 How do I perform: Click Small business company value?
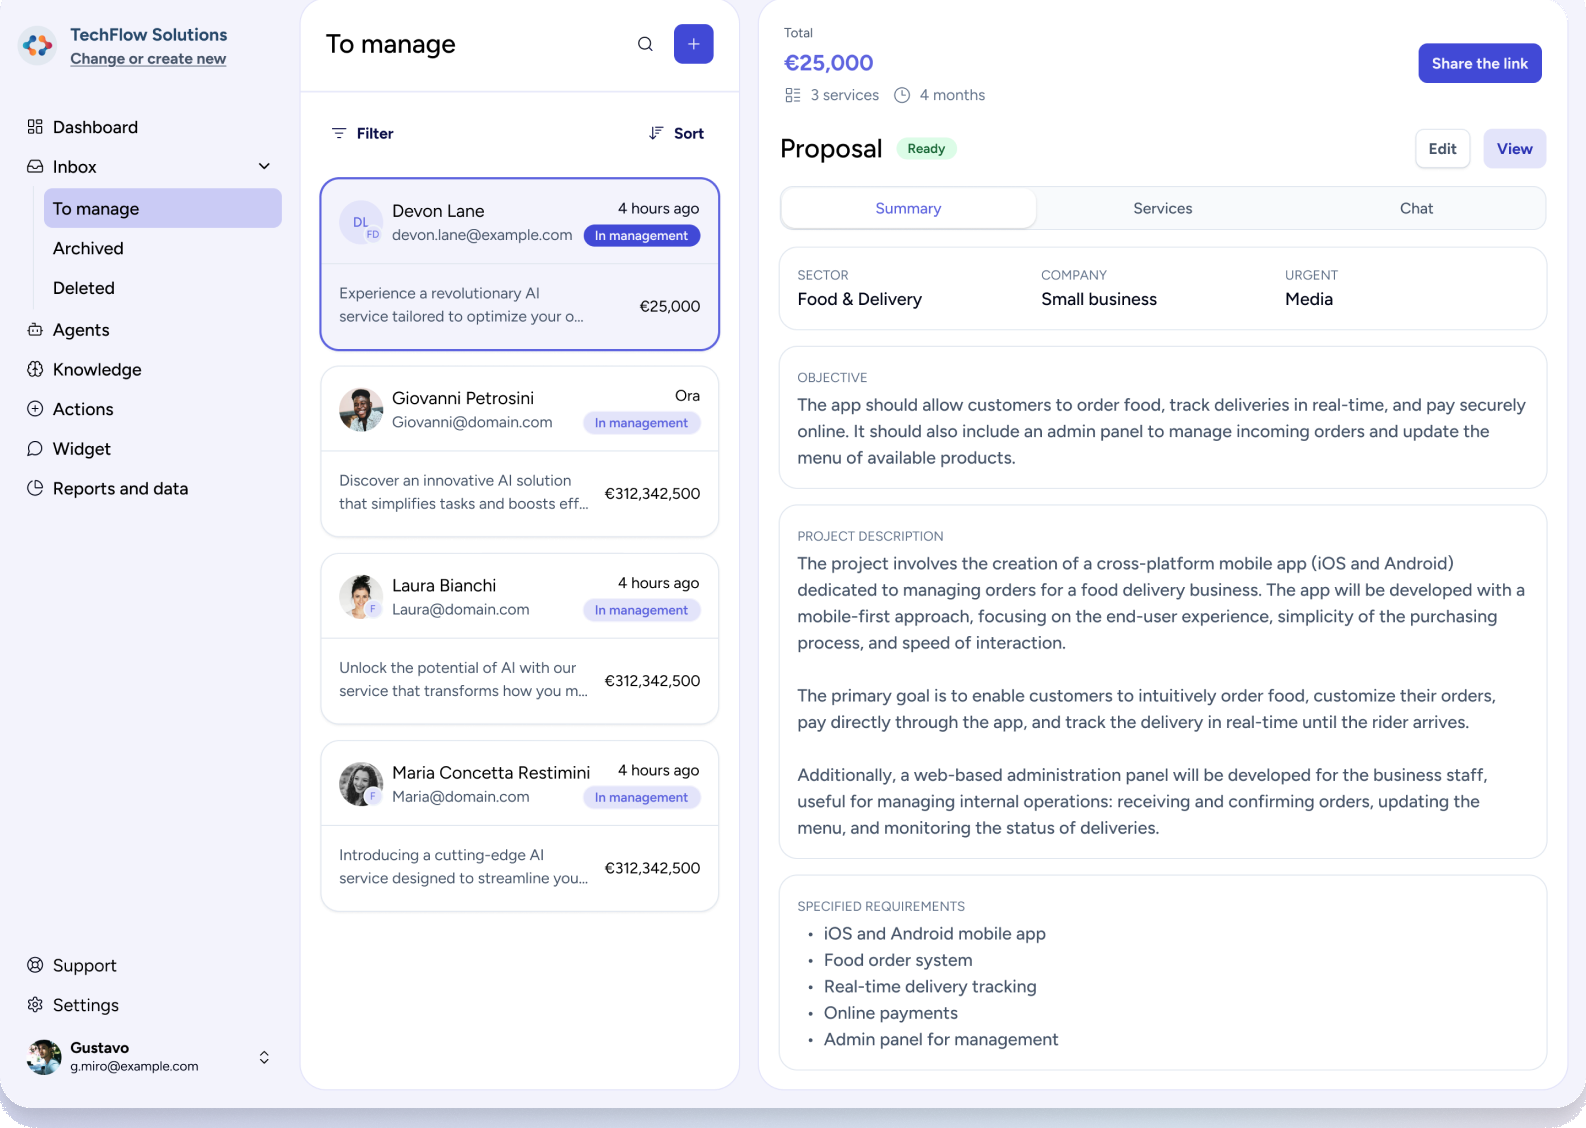pos(1098,299)
